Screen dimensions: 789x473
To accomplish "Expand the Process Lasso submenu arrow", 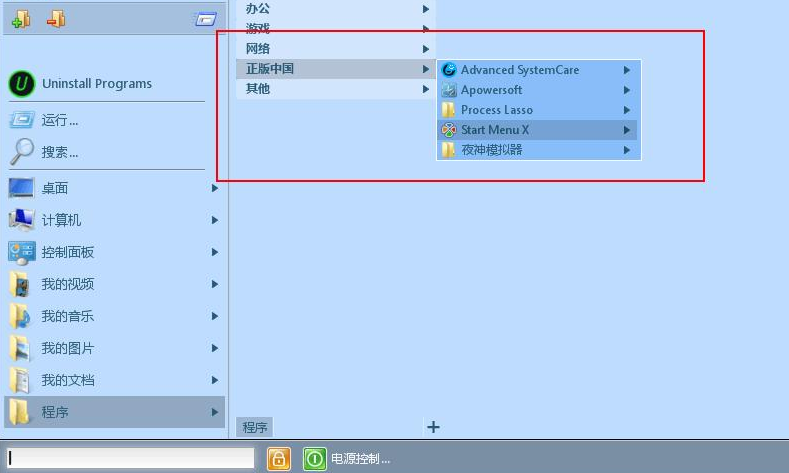I will (626, 110).
